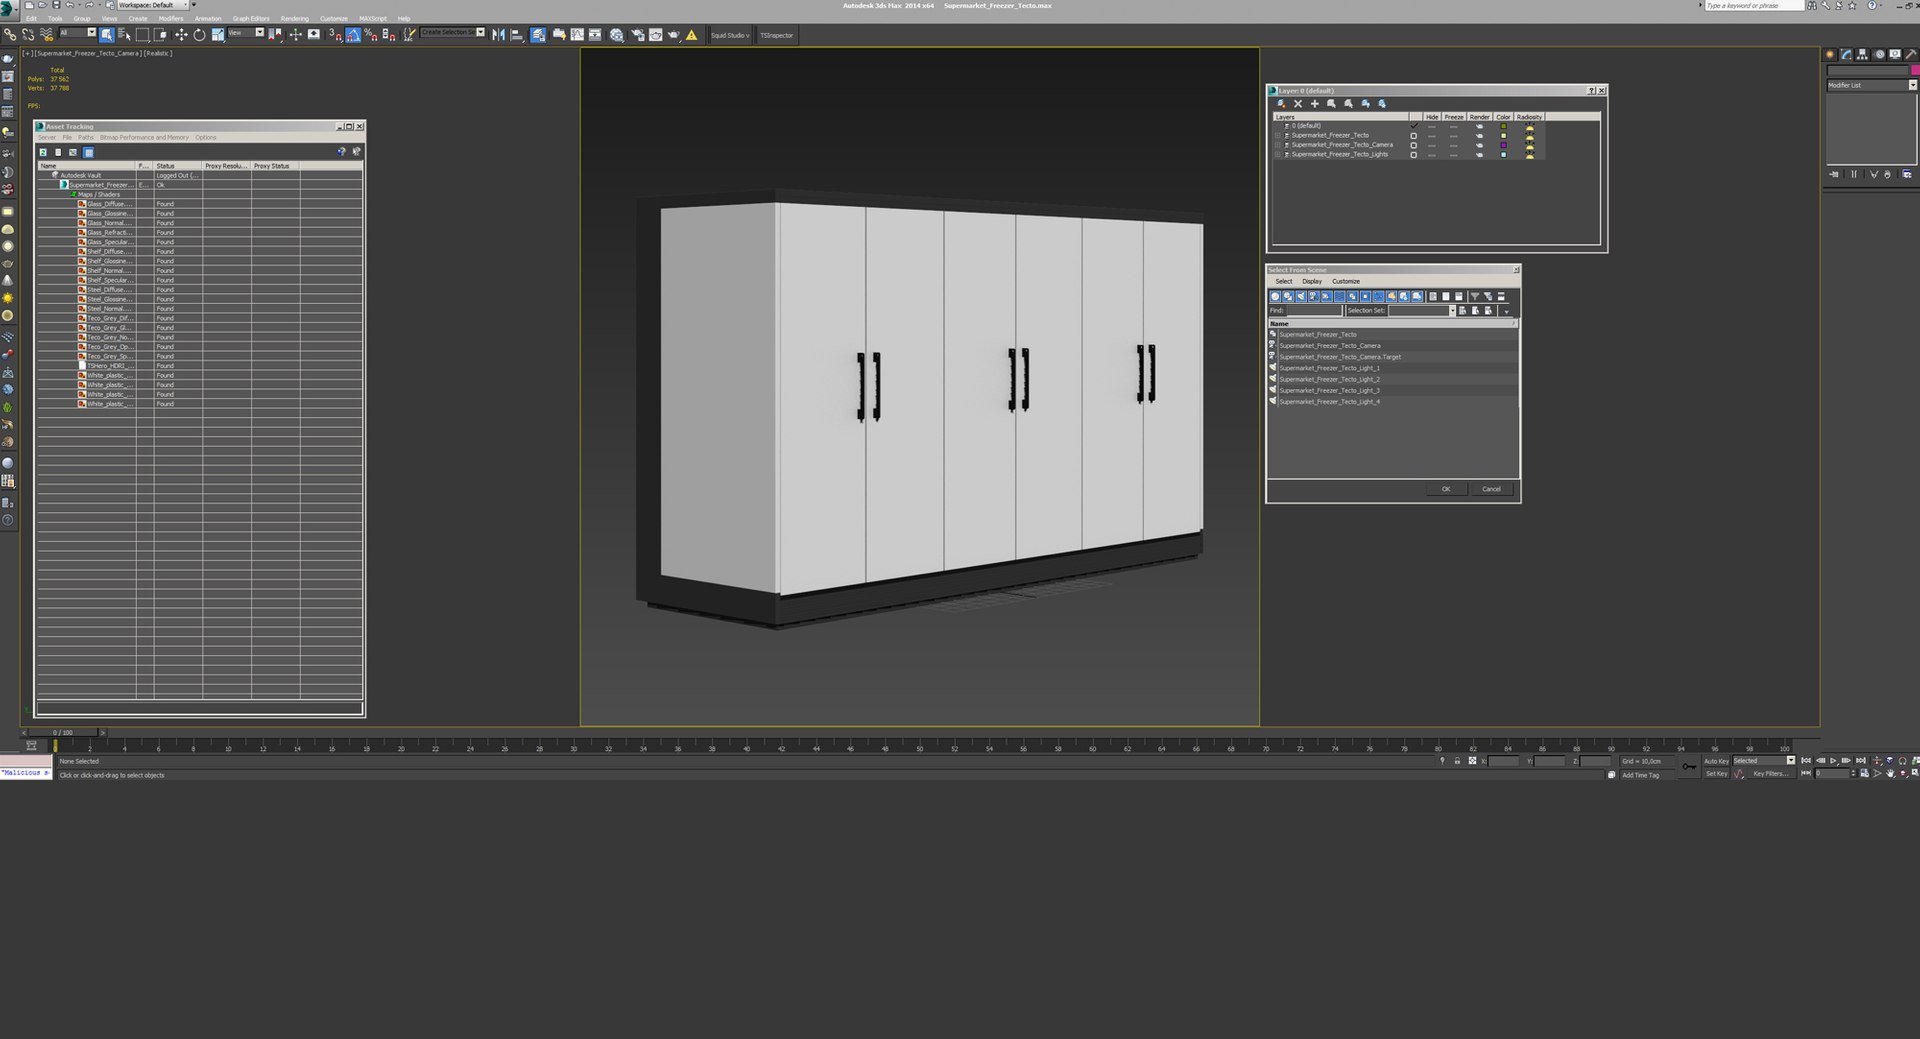Toggle current-layer checkbox for Supermarket_Freezer_Tecto
Viewport: 1920px width, 1039px height.
[1413, 136]
